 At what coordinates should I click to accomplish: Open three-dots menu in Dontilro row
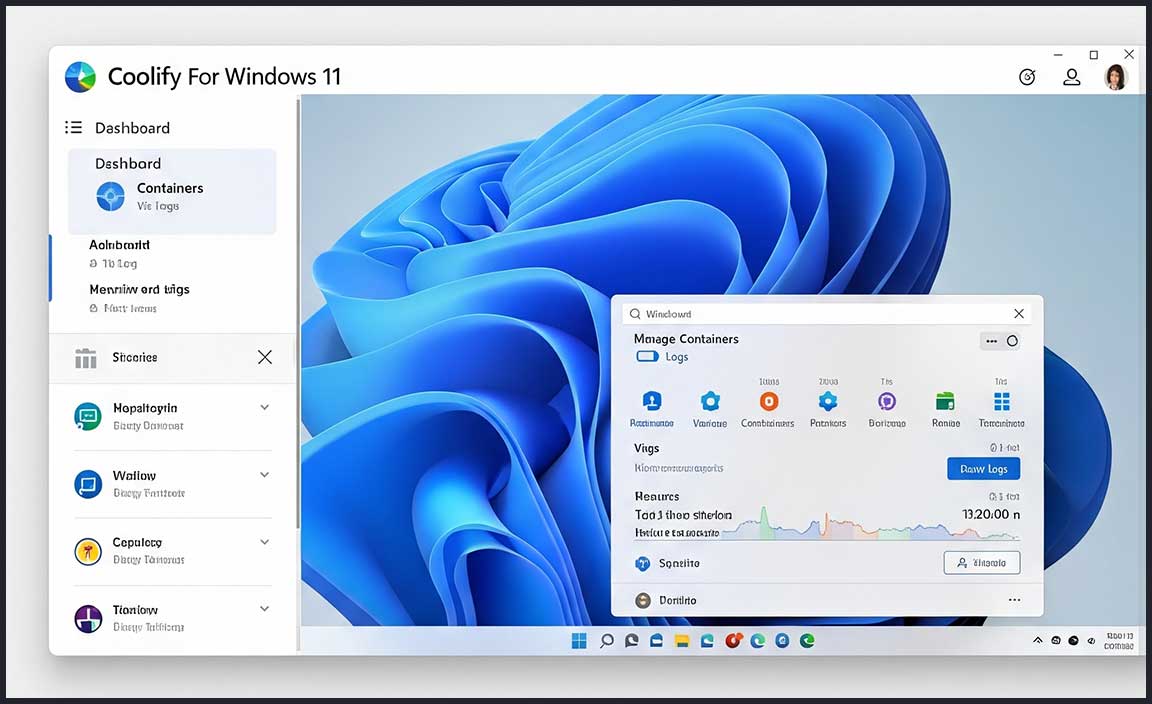[x=1015, y=600]
